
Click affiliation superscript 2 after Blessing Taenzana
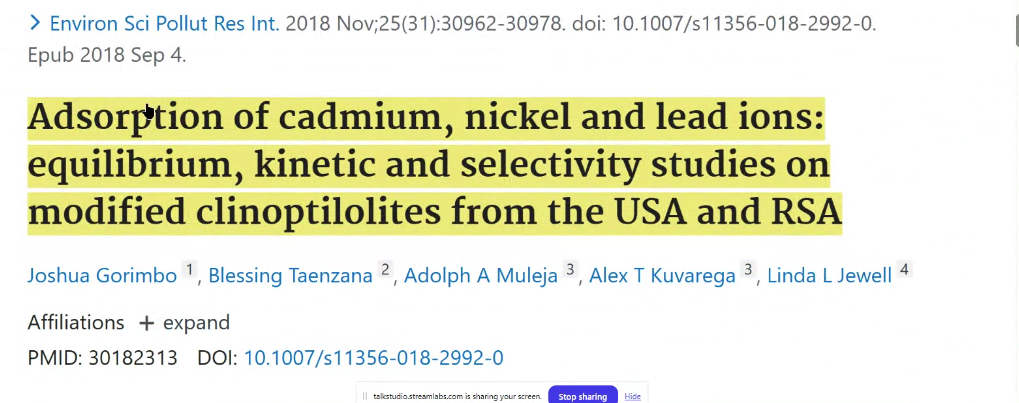coord(385,269)
